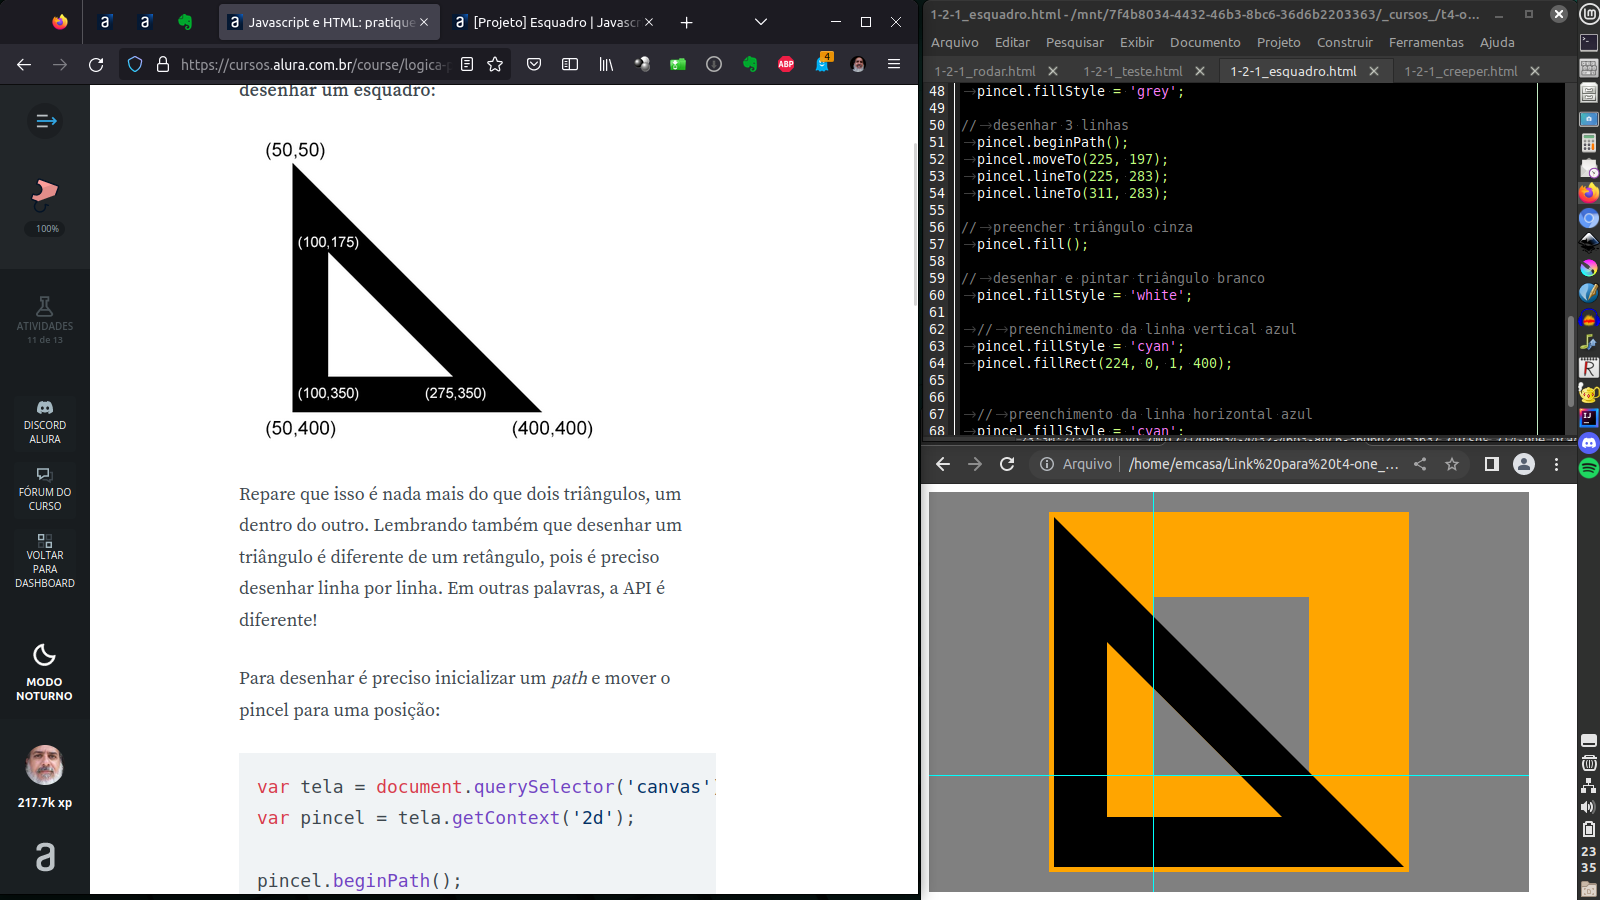Open the Ajuda menu
The height and width of the screenshot is (900, 1600).
click(x=1497, y=42)
